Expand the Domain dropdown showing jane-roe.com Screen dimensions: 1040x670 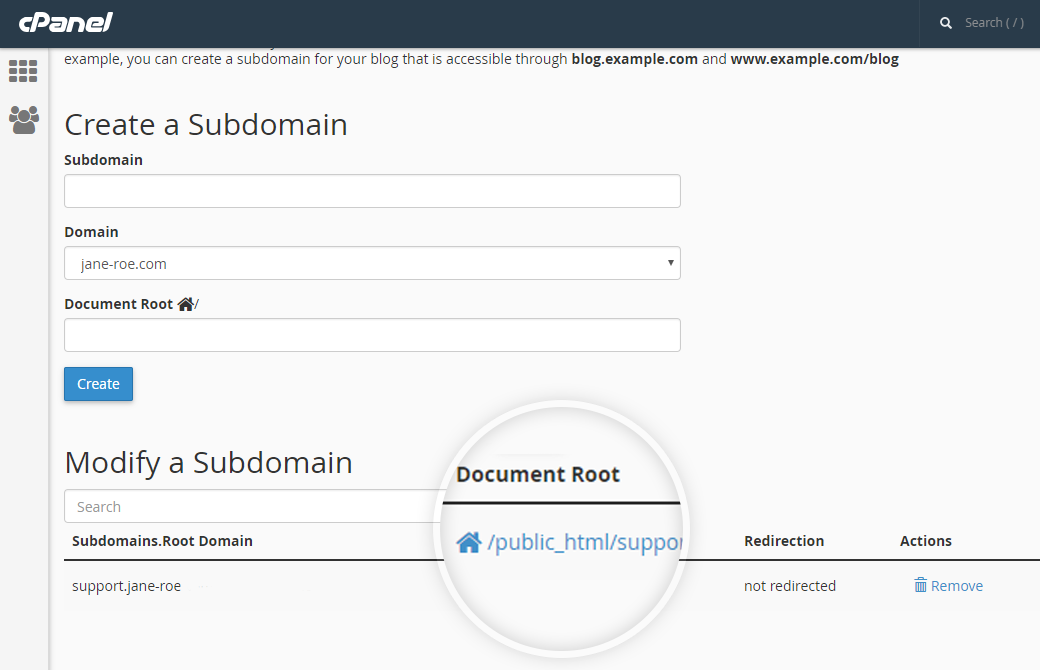pos(372,263)
